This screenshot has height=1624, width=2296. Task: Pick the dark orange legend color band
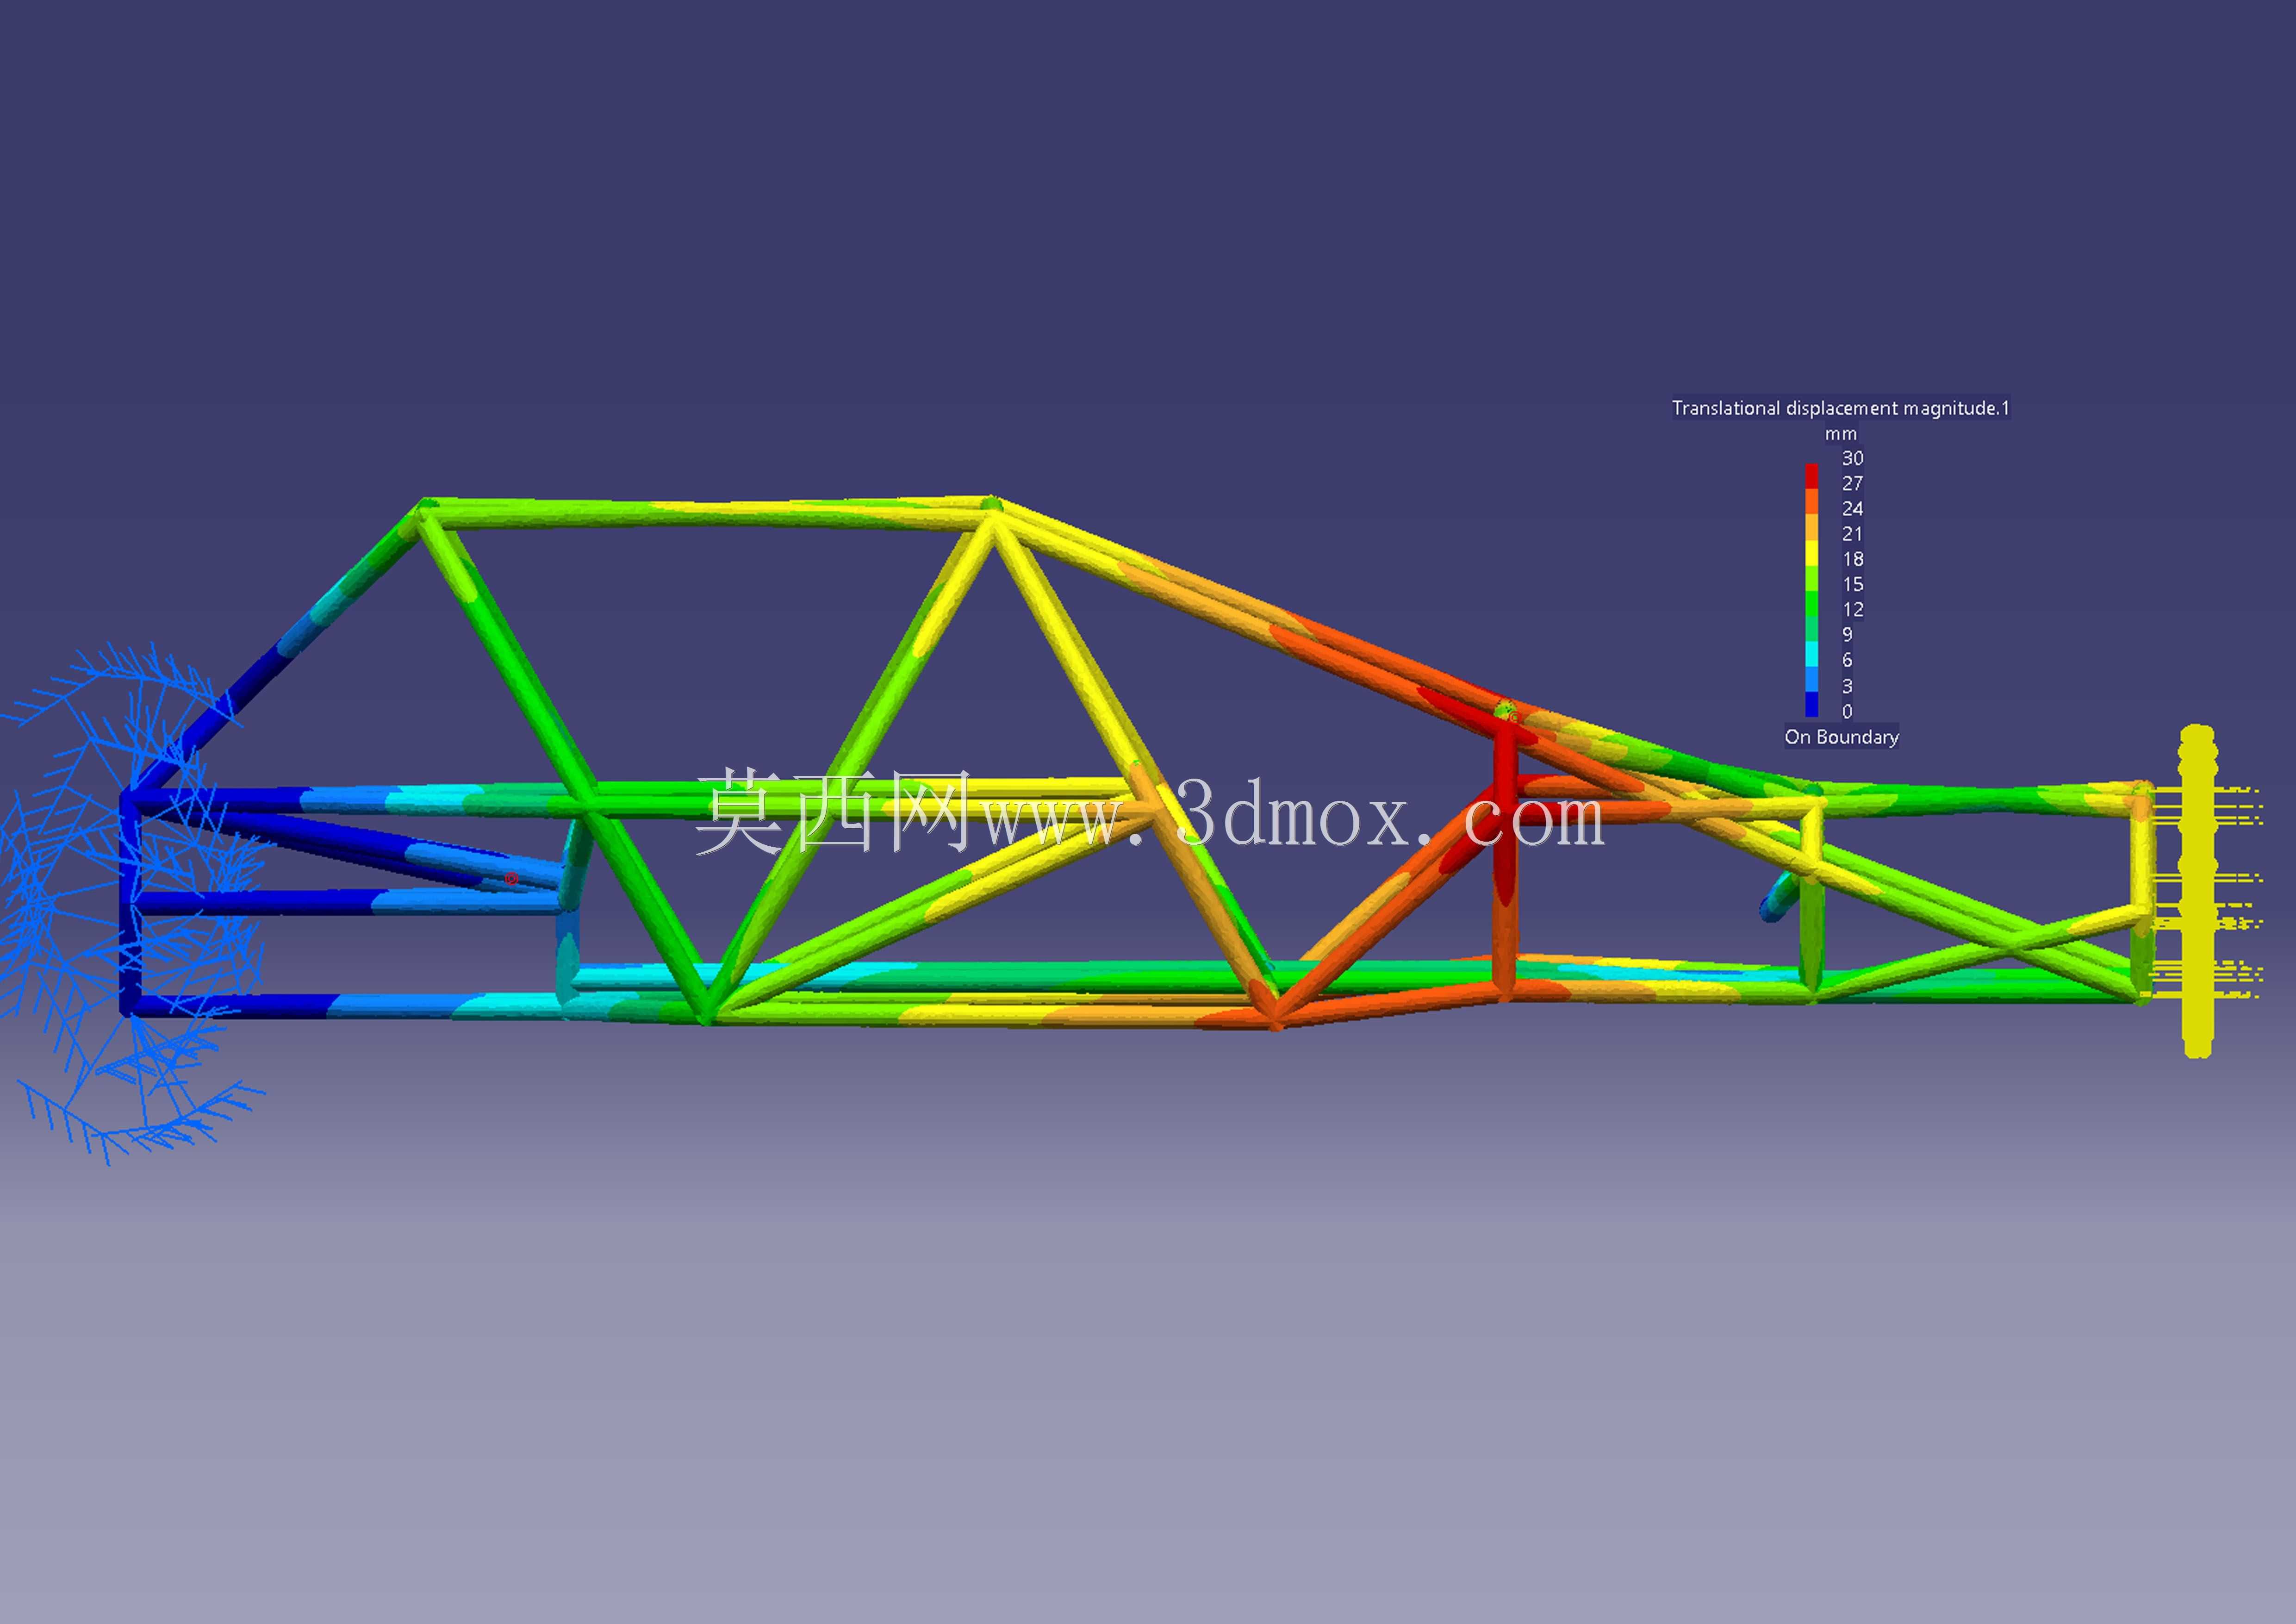click(x=1812, y=502)
